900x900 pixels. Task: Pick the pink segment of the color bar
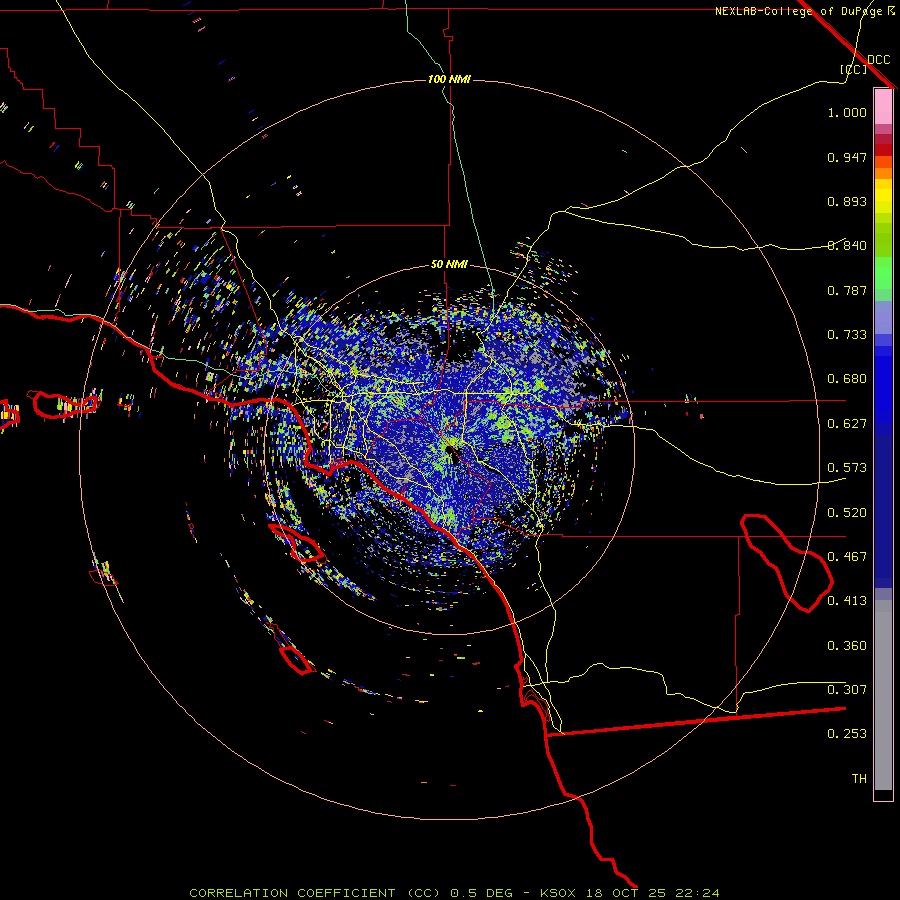(x=883, y=107)
